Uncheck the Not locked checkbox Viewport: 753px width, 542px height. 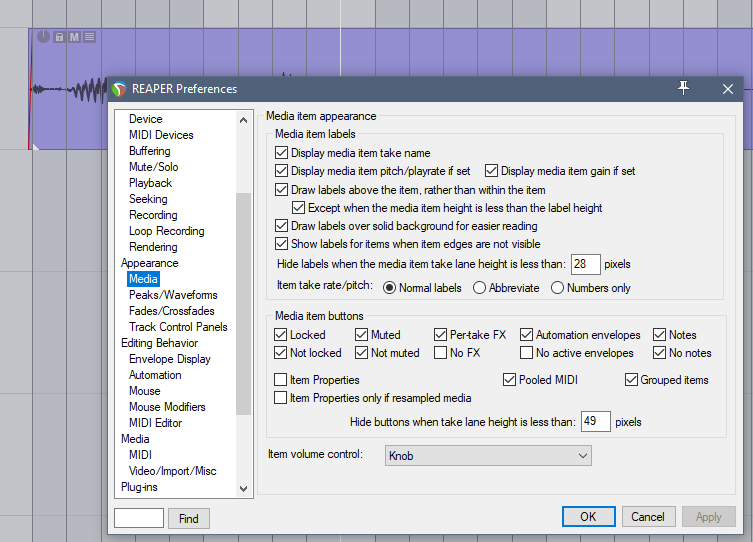(280, 353)
